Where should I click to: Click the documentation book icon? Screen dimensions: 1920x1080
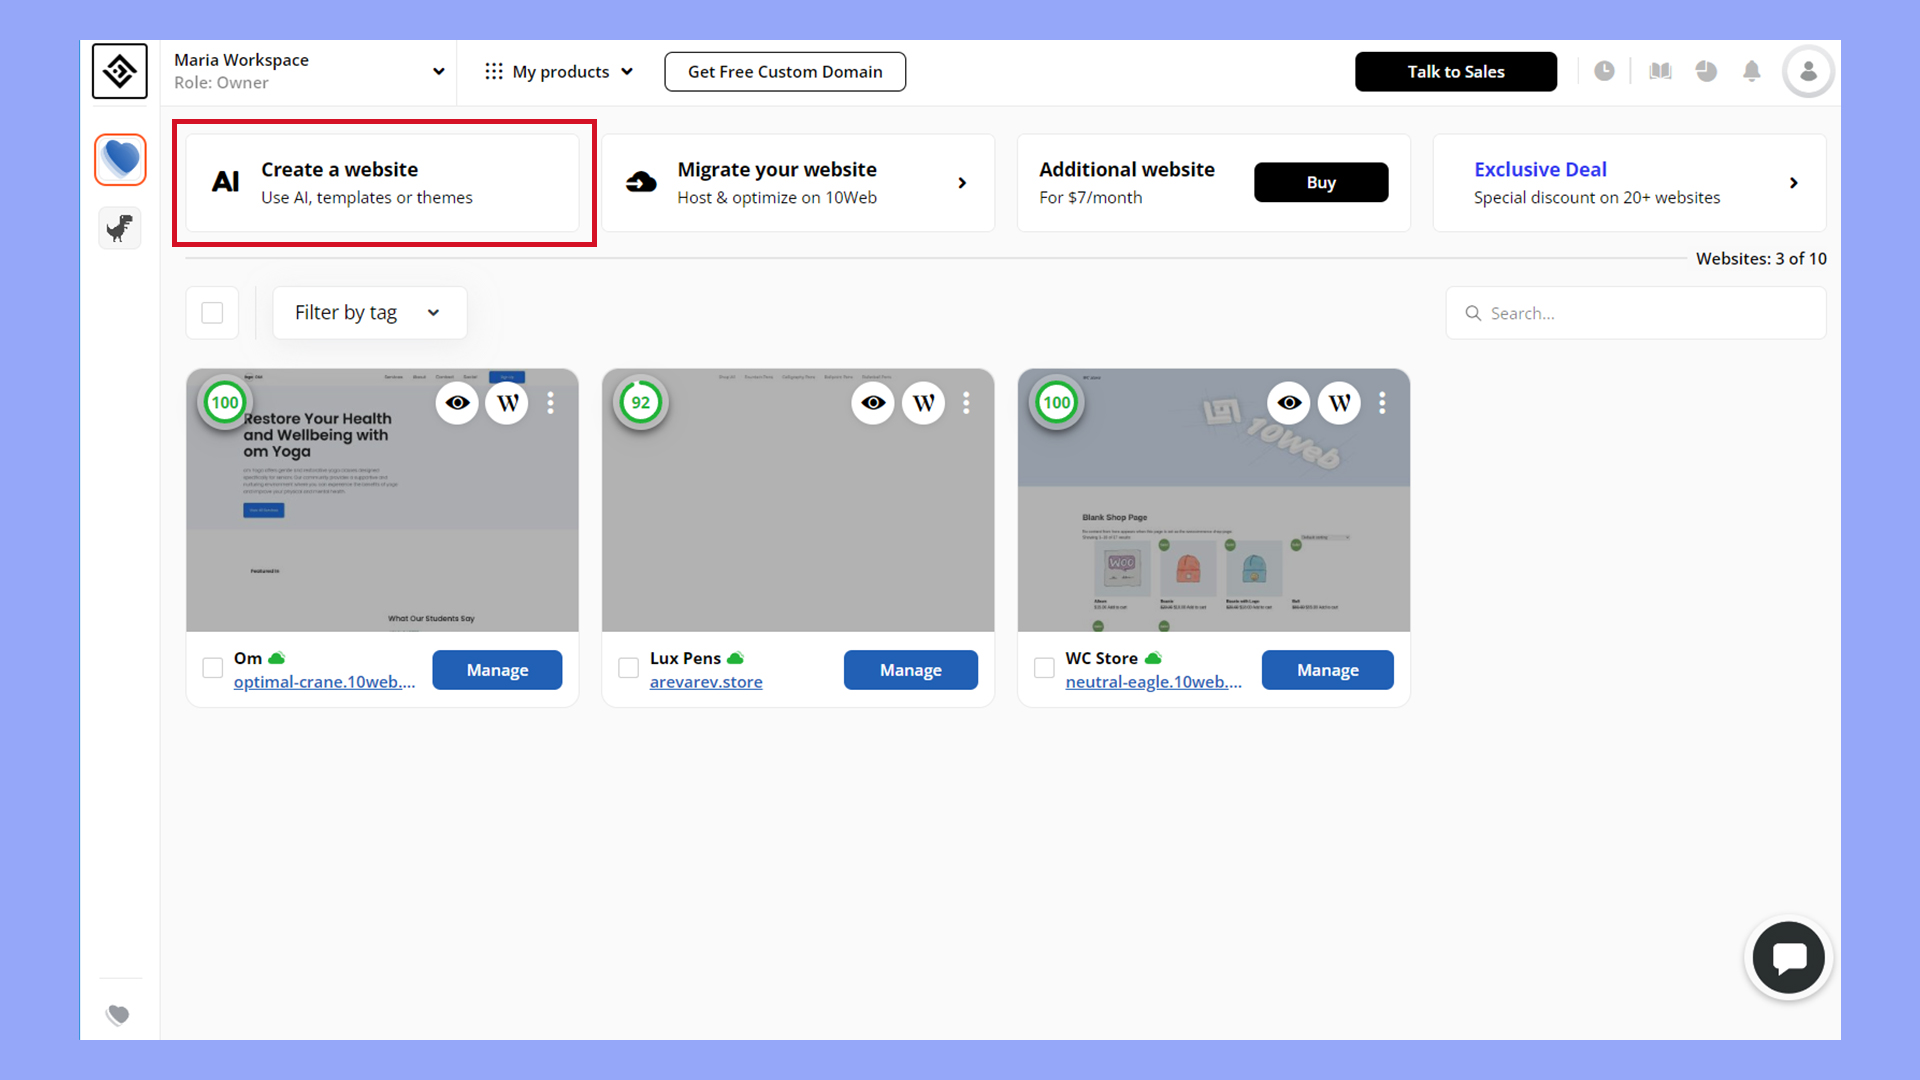coord(1660,71)
